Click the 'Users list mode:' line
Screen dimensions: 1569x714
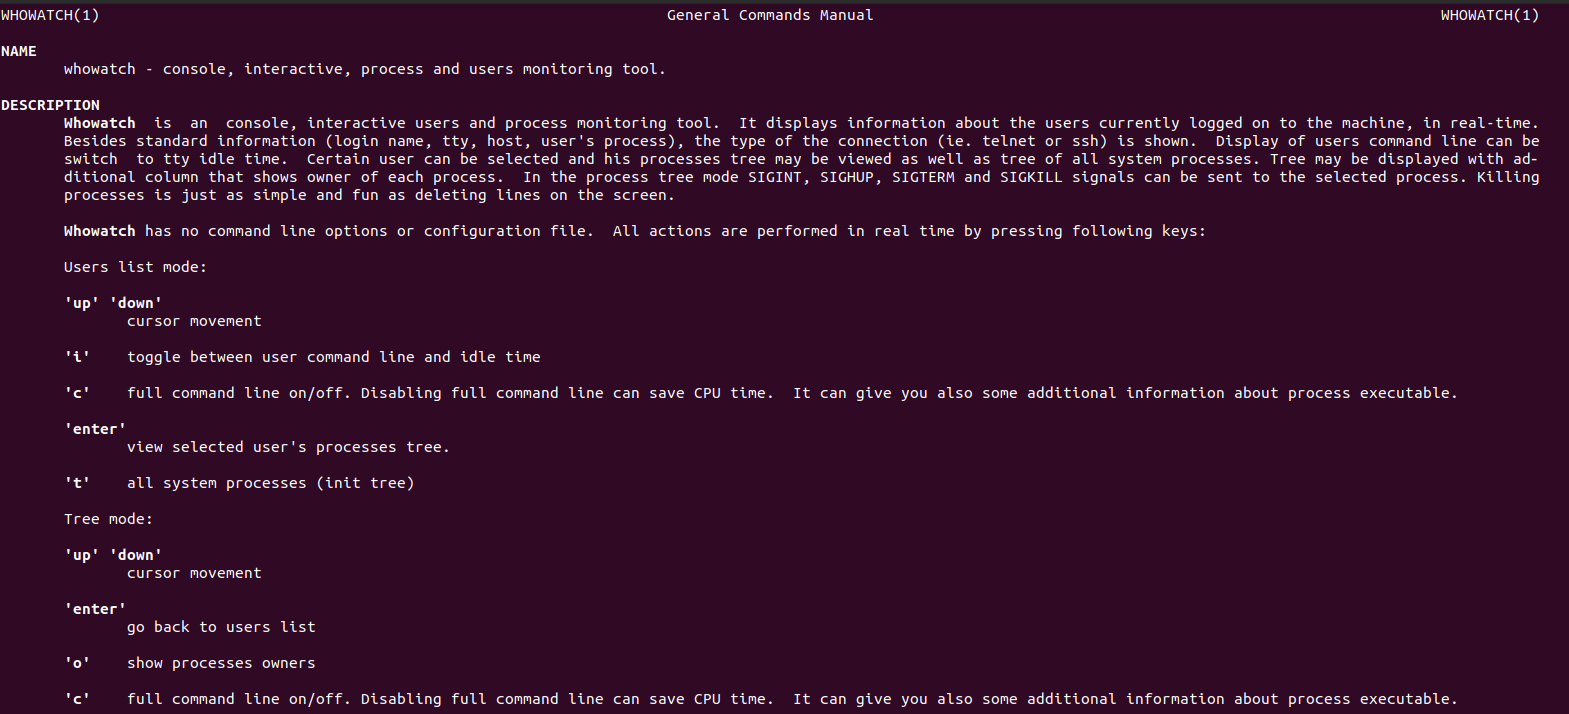135,267
